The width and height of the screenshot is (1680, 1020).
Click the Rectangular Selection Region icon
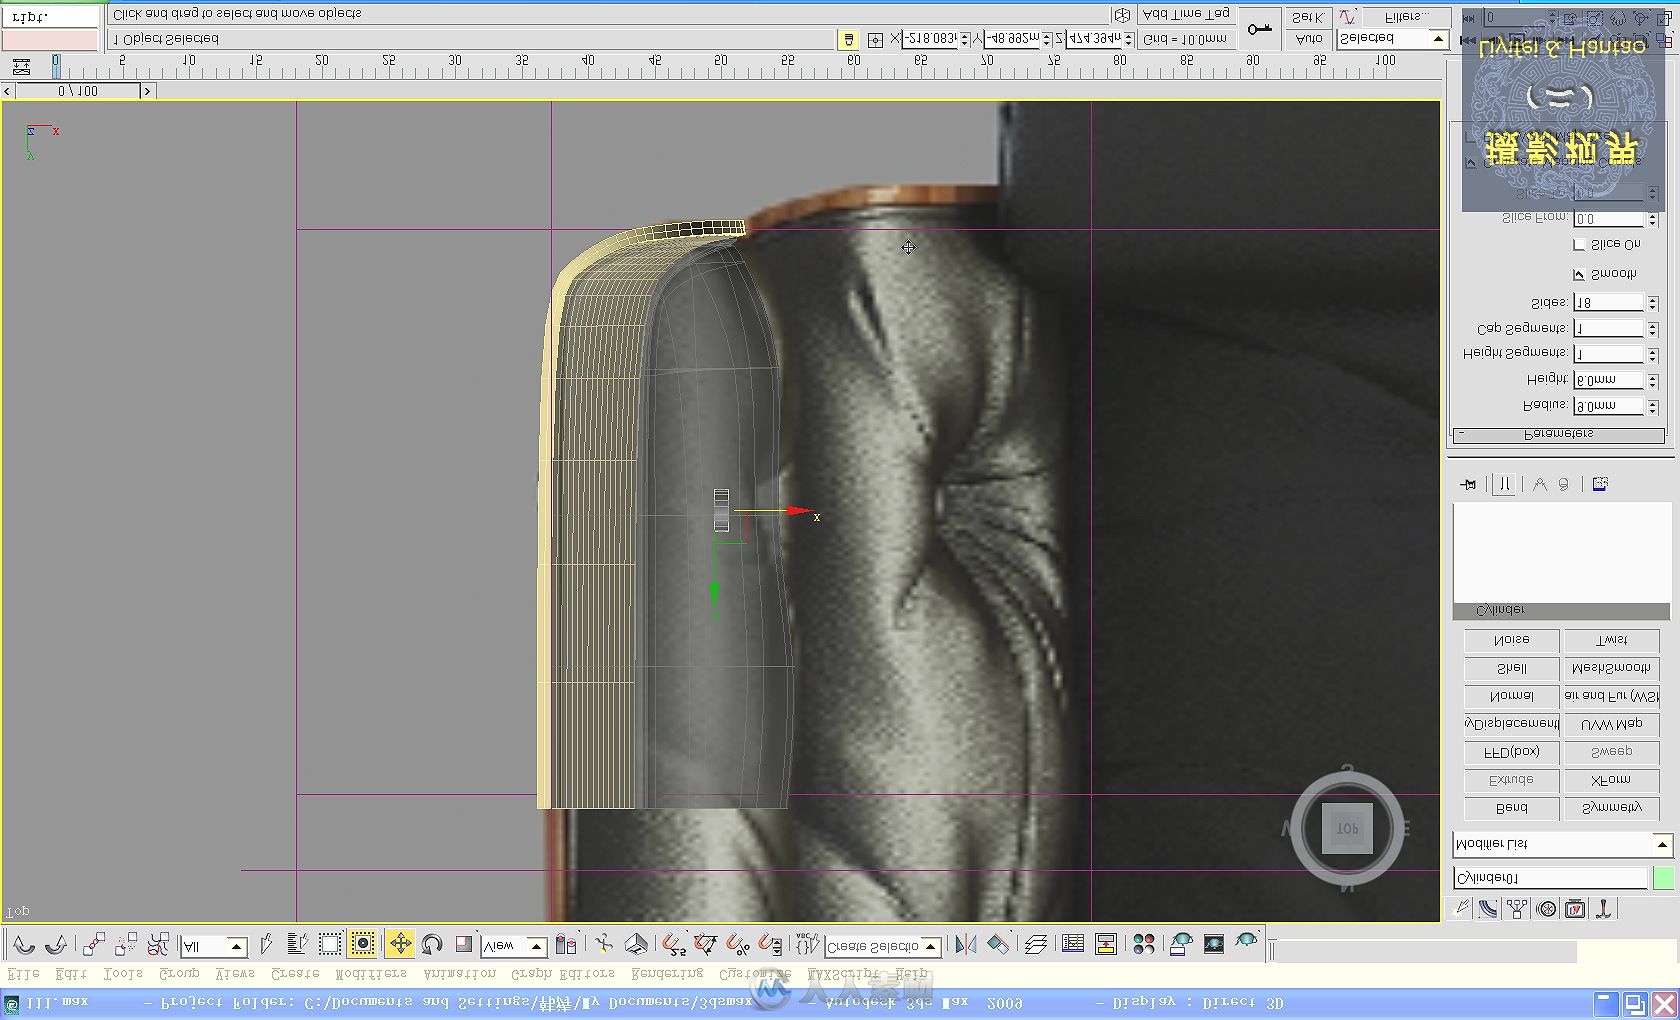click(330, 945)
